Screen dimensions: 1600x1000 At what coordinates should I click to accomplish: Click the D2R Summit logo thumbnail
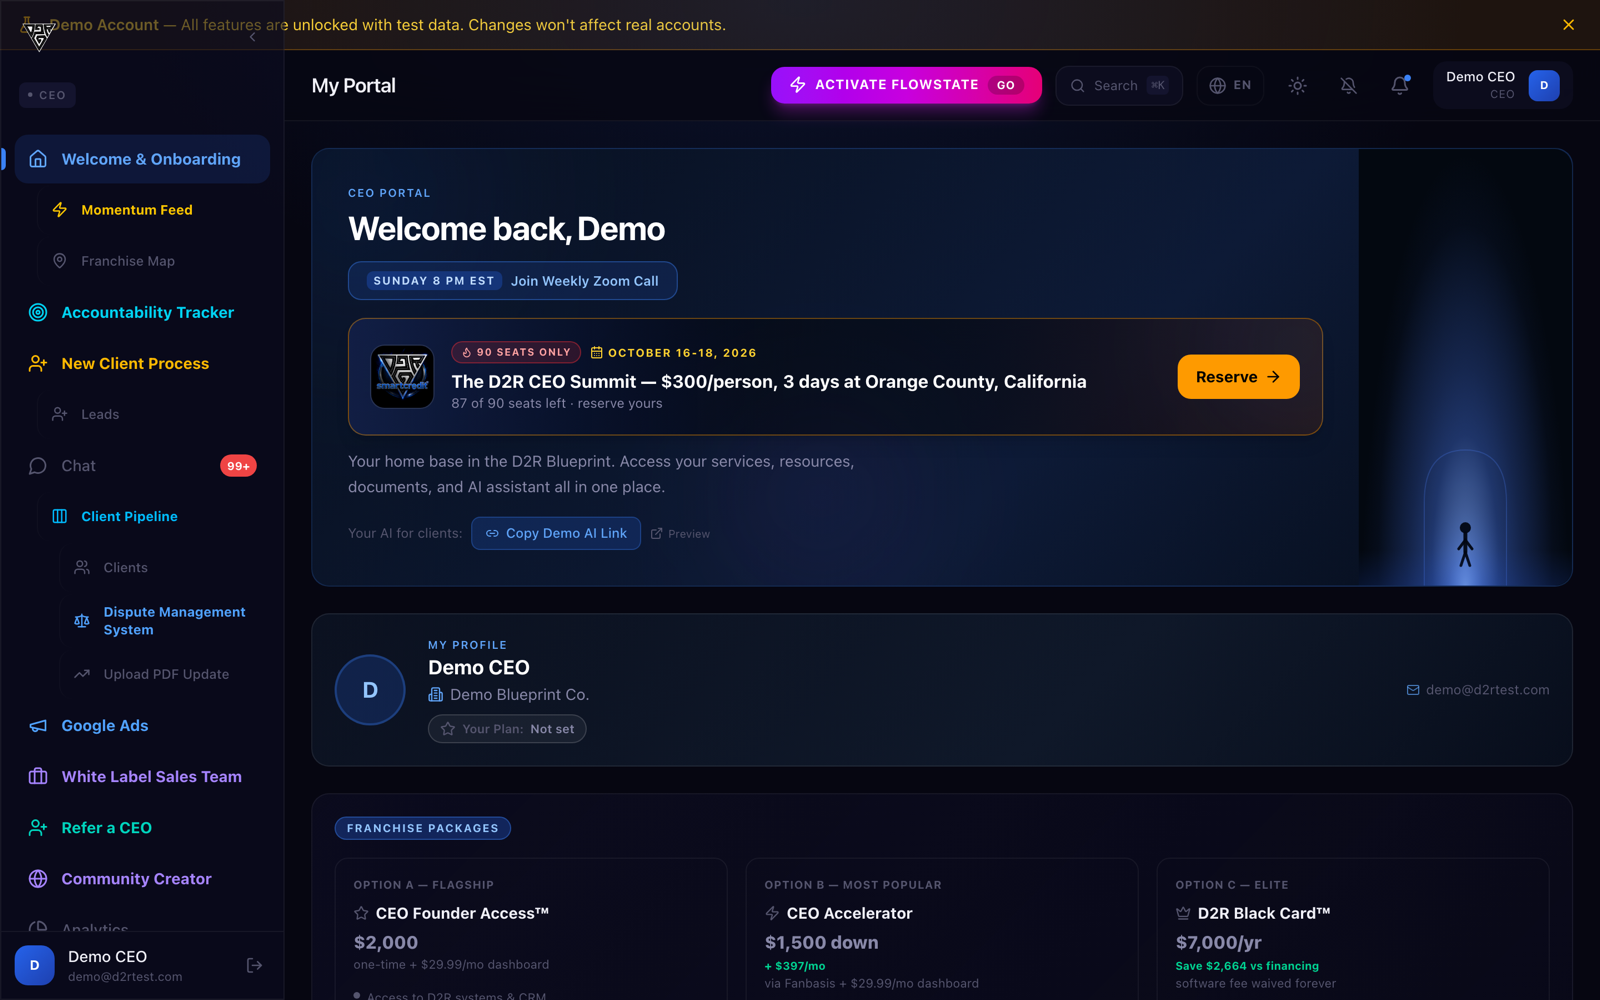tap(403, 377)
